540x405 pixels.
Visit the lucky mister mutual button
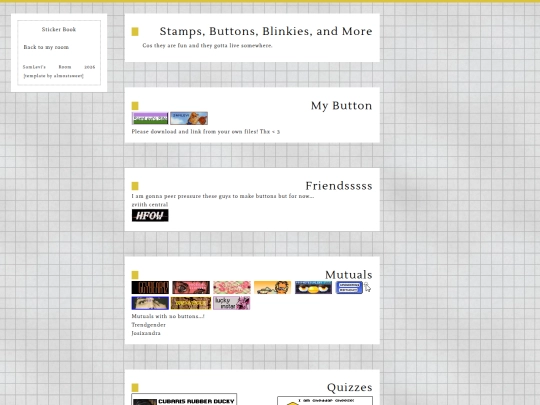click(x=232, y=303)
